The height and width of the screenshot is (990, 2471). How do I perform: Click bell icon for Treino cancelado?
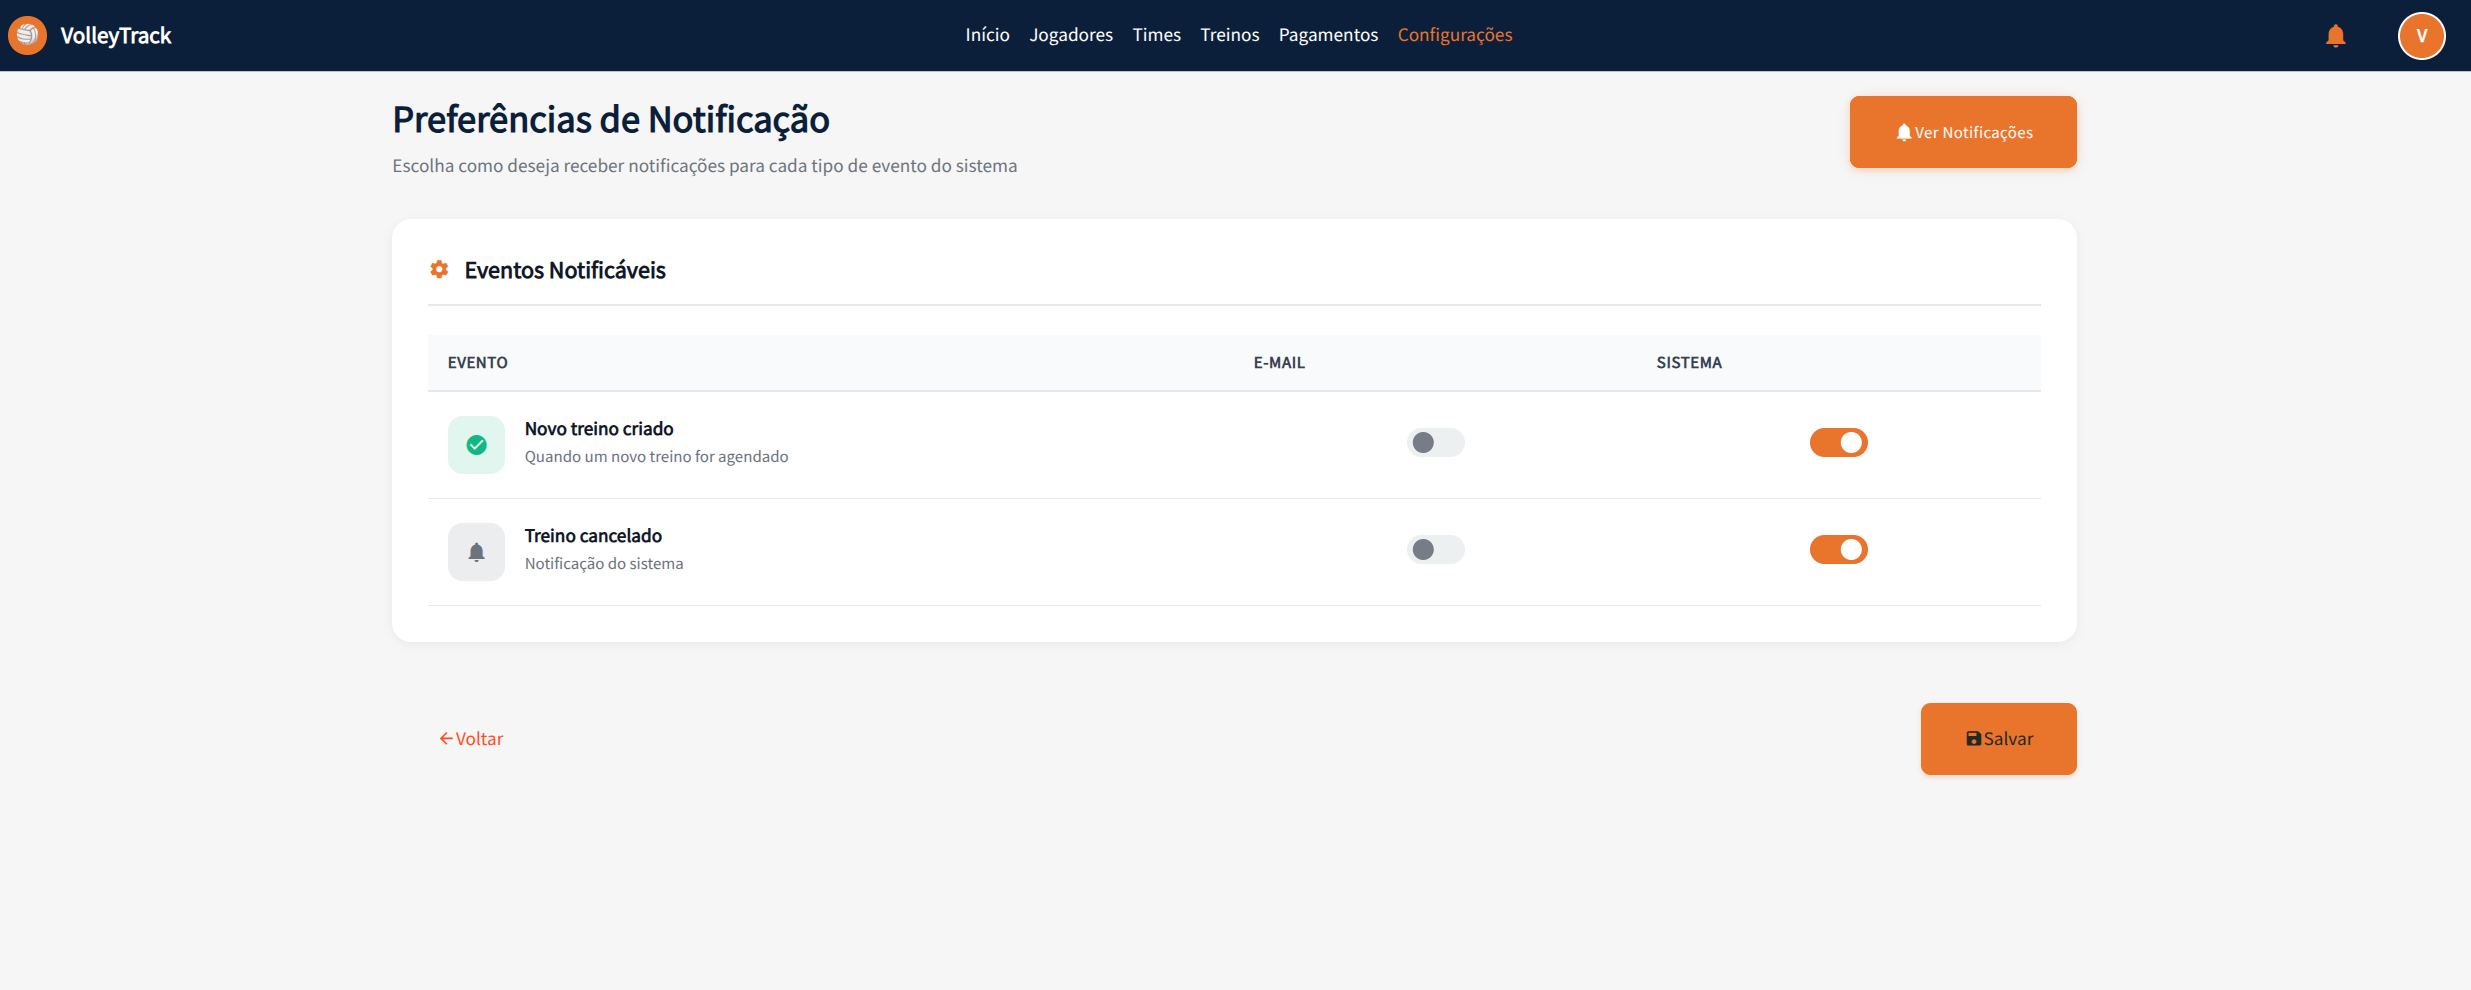pyautogui.click(x=476, y=552)
